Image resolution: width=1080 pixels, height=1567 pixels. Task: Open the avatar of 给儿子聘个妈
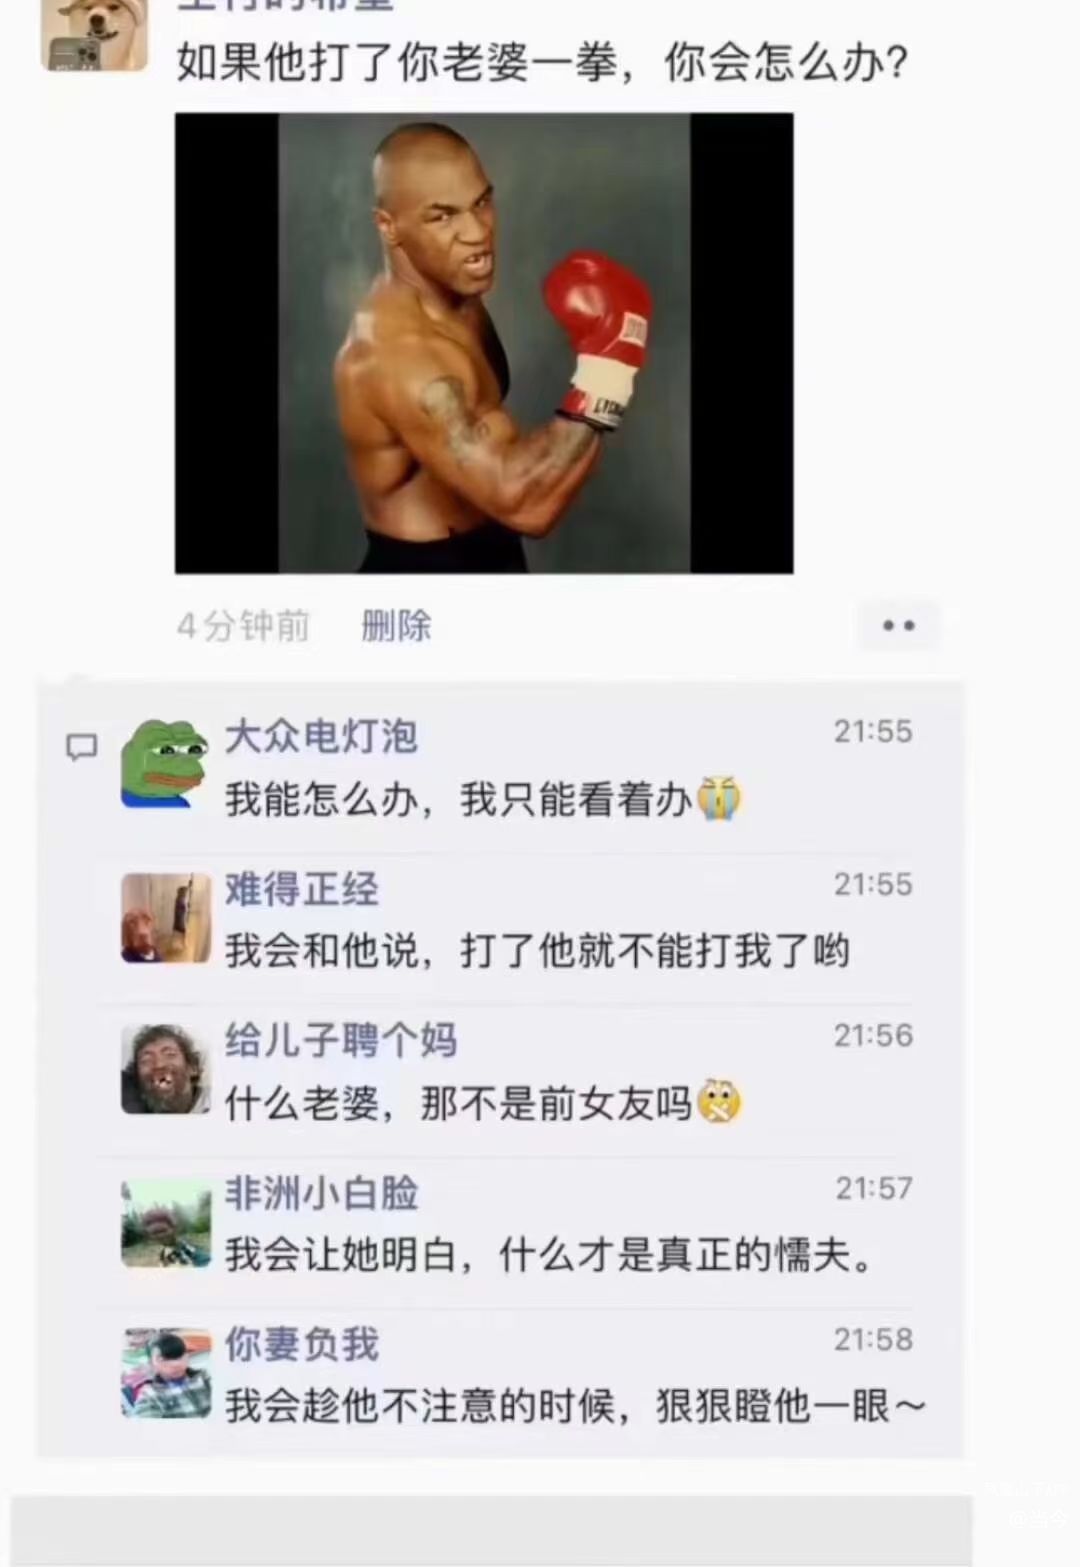(166, 1069)
